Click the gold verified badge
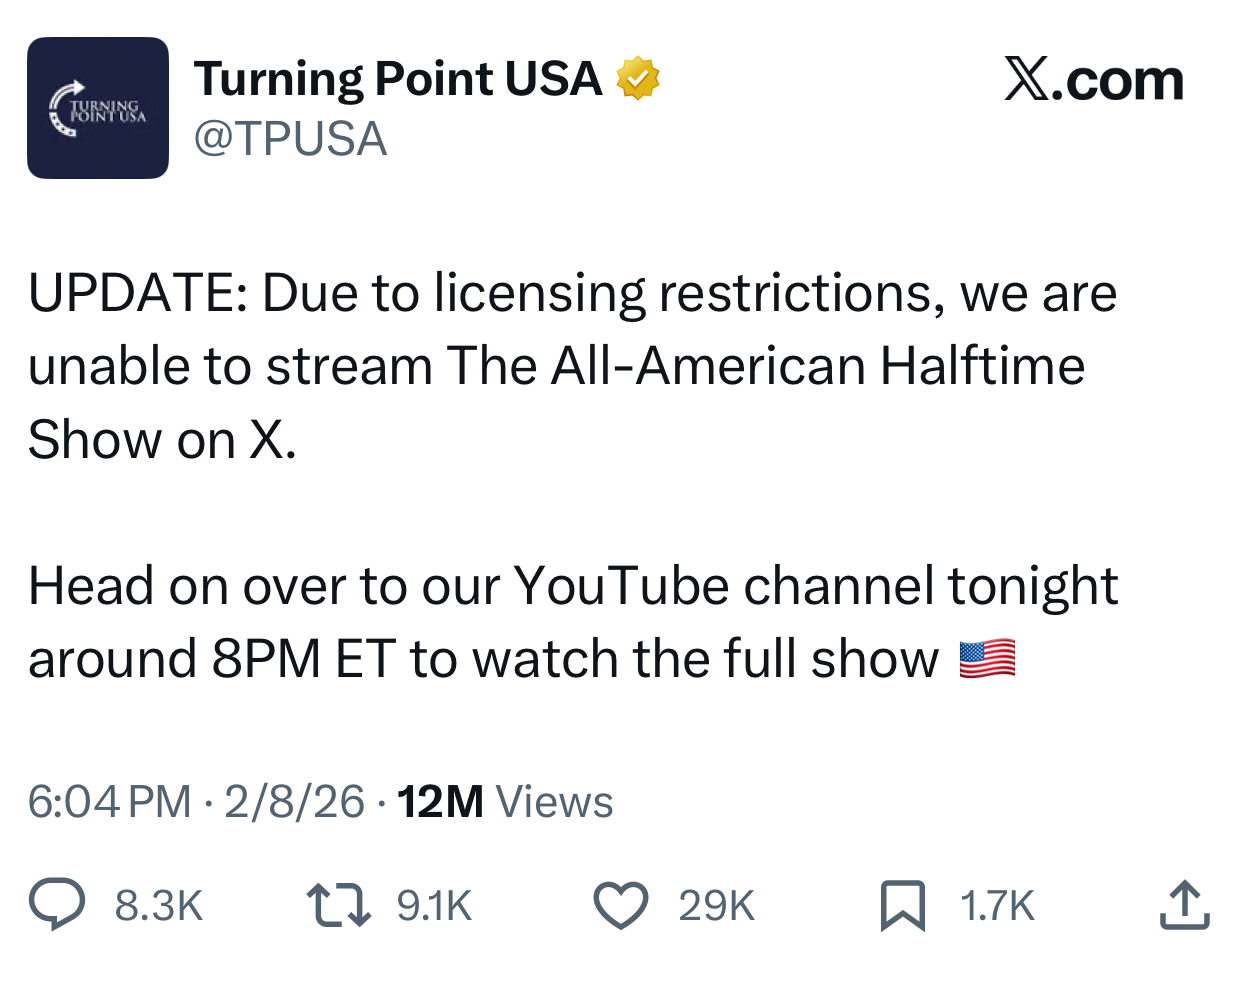1242x982 pixels. click(x=637, y=79)
